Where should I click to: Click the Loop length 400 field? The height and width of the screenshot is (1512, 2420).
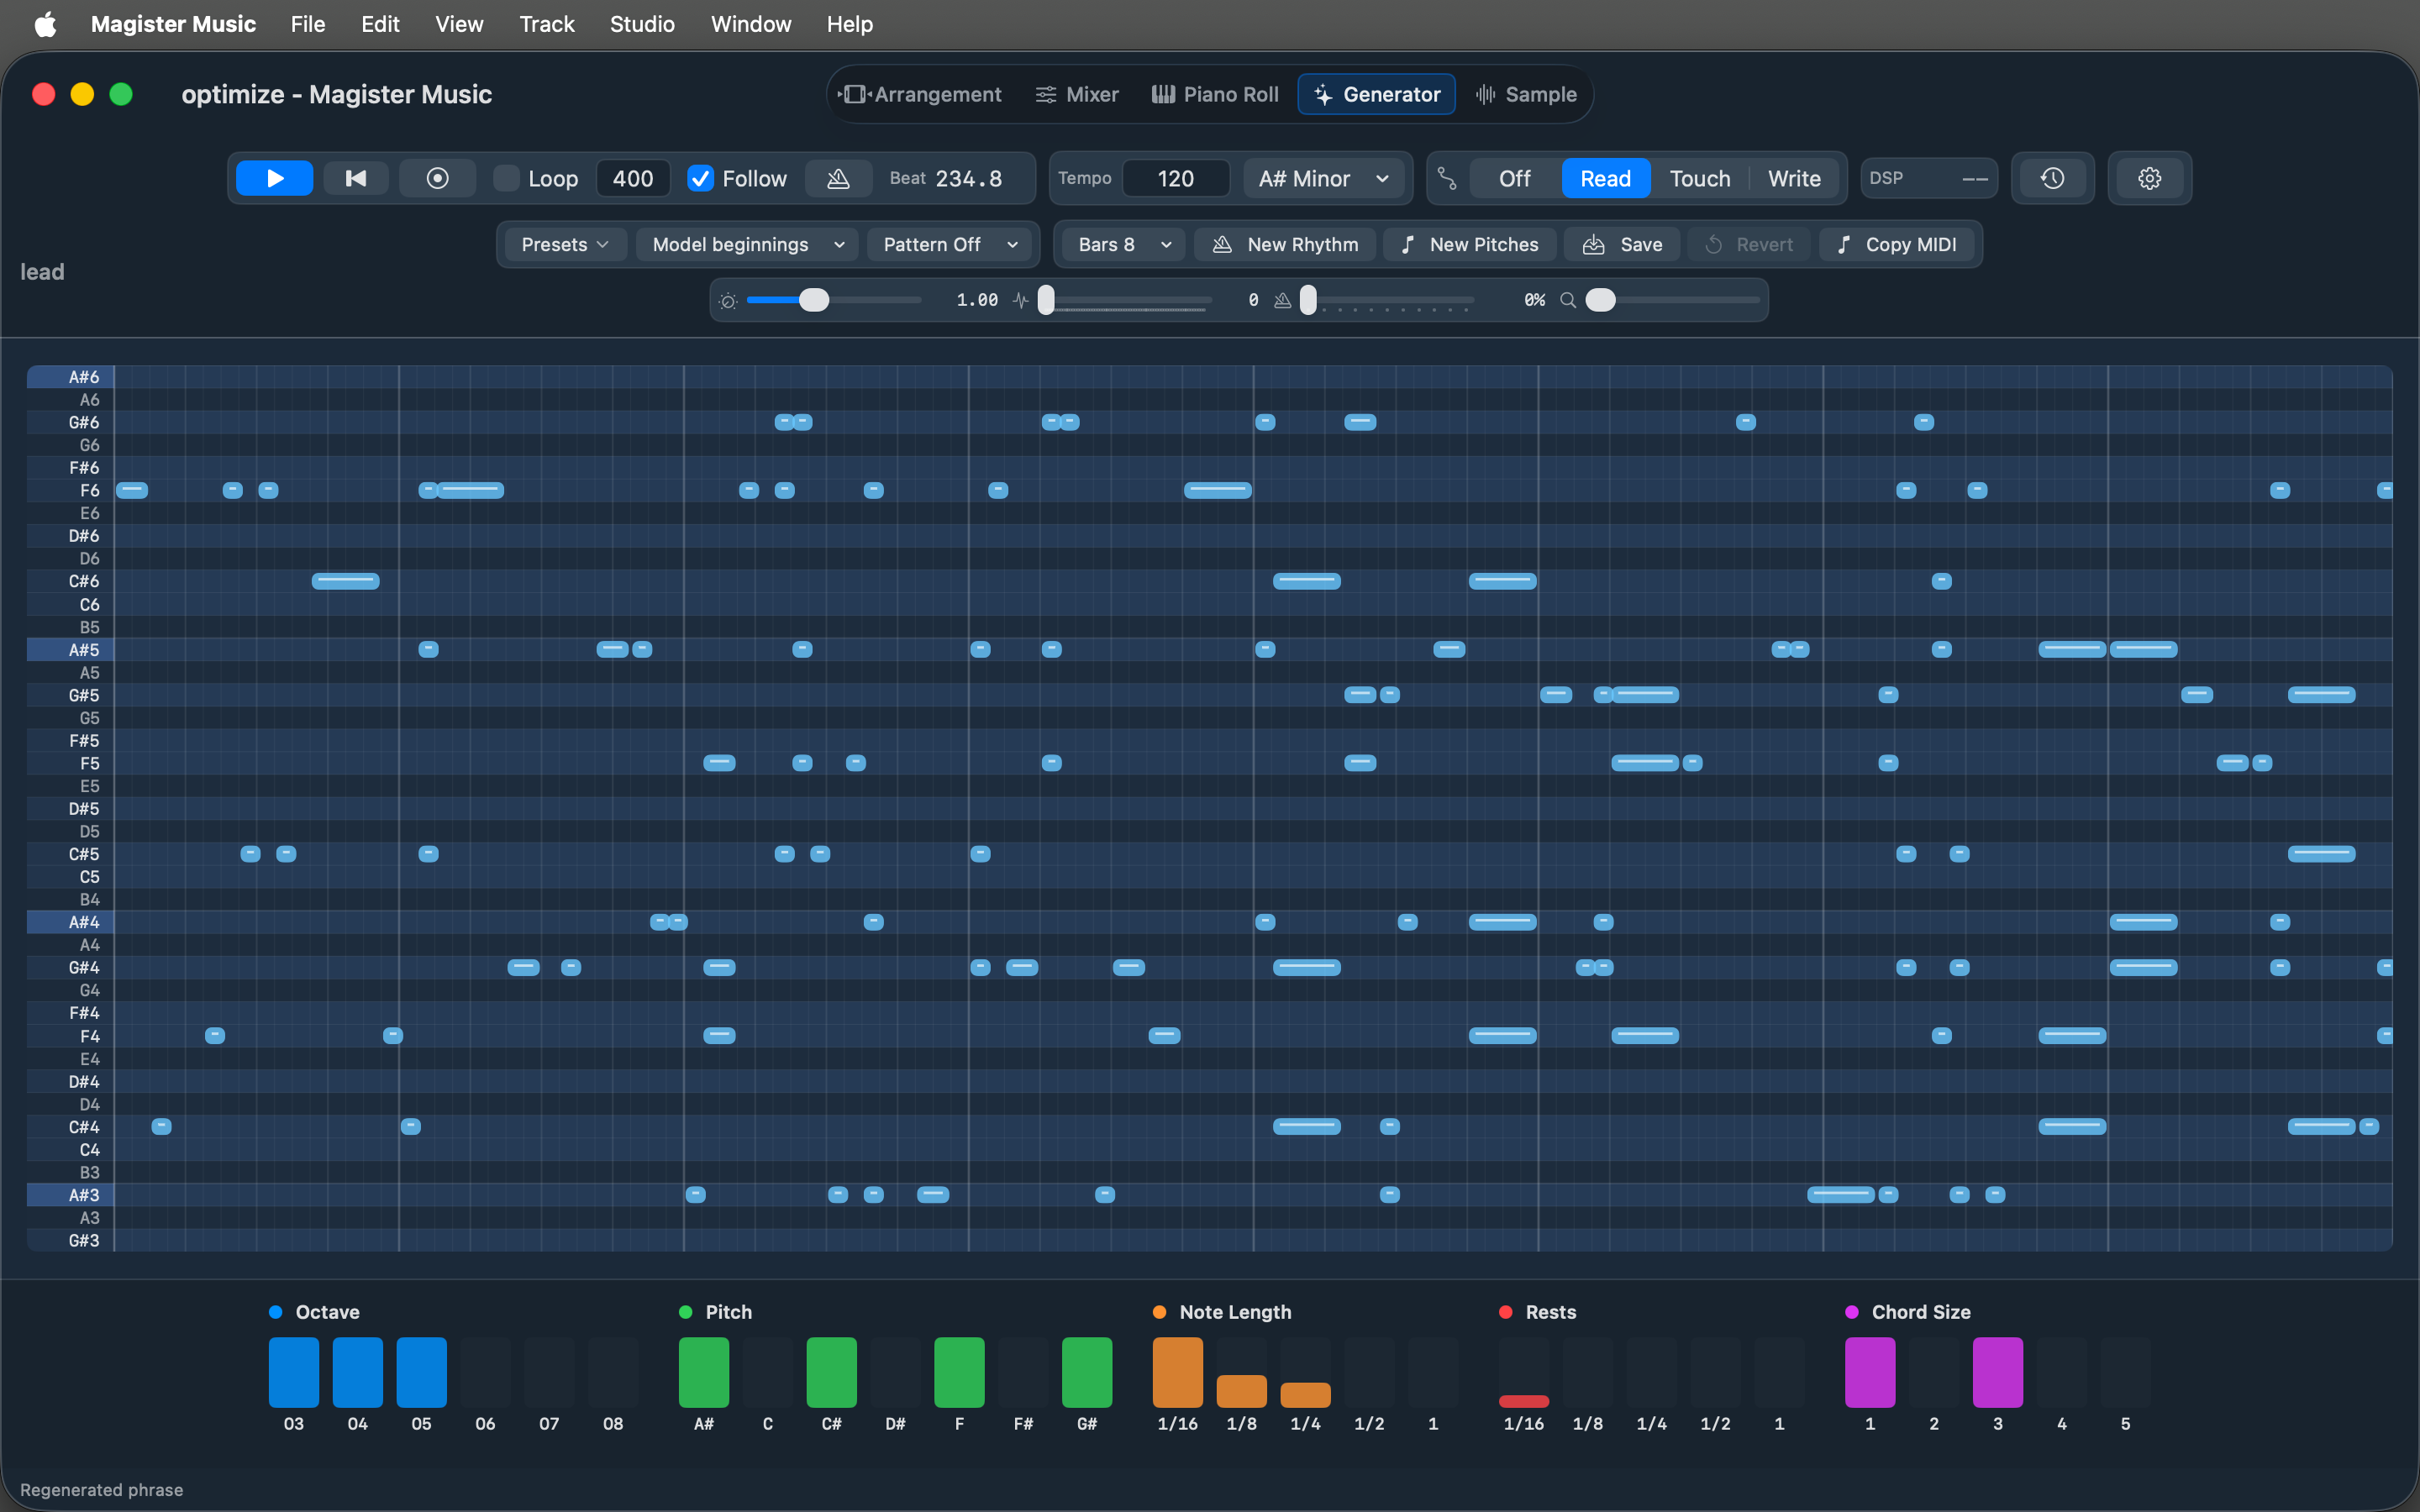point(633,178)
